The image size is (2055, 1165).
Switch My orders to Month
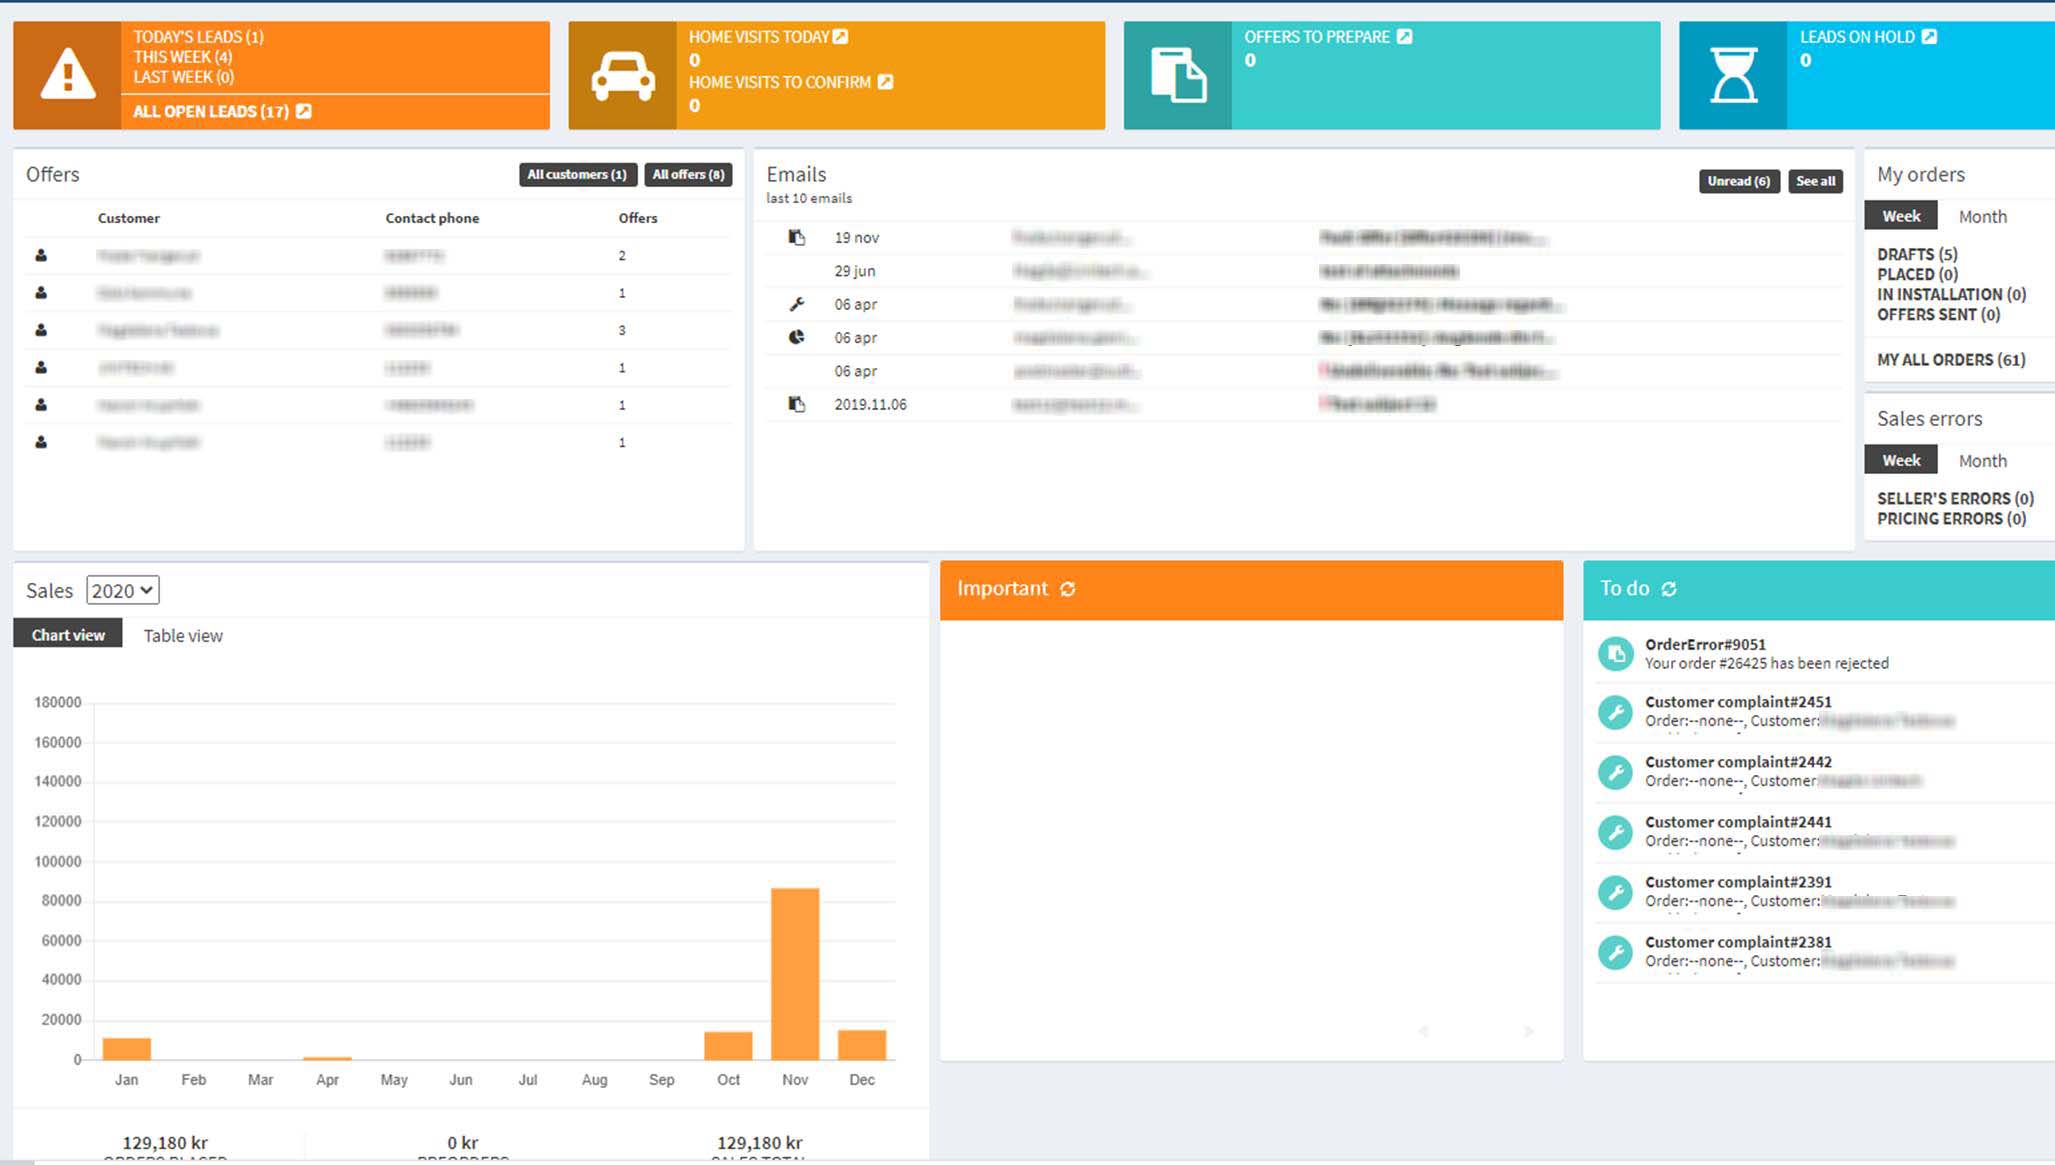[1982, 216]
